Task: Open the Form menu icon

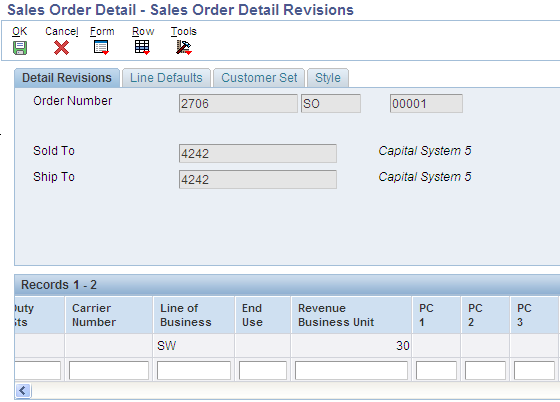Action: (101, 47)
